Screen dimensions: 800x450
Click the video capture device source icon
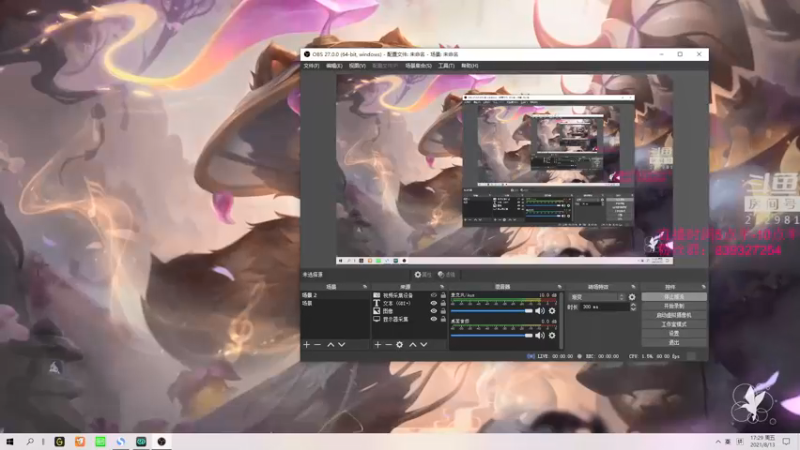point(377,295)
